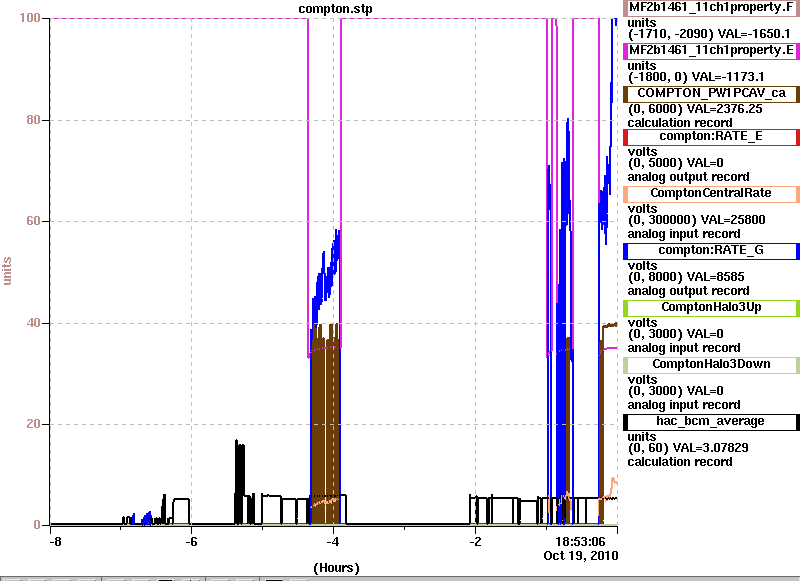This screenshot has width=800, height=581.
Task: Click the range text (-1710, -2090) VAL=-1650.1
Action: (x=709, y=34)
